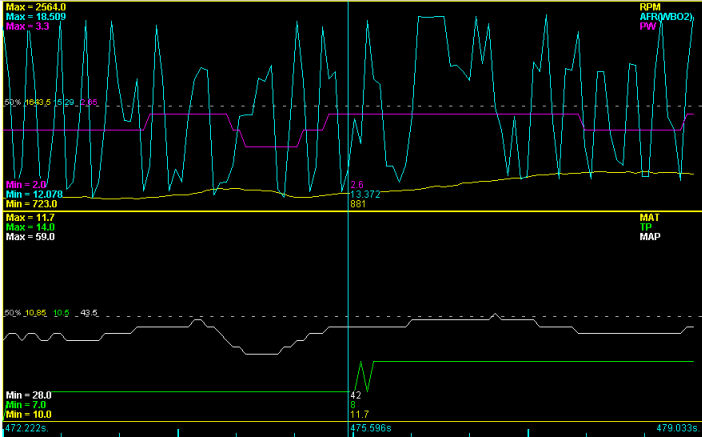This screenshot has height=437, width=702.
Task: Click the RPM legend label
Action: pos(651,7)
